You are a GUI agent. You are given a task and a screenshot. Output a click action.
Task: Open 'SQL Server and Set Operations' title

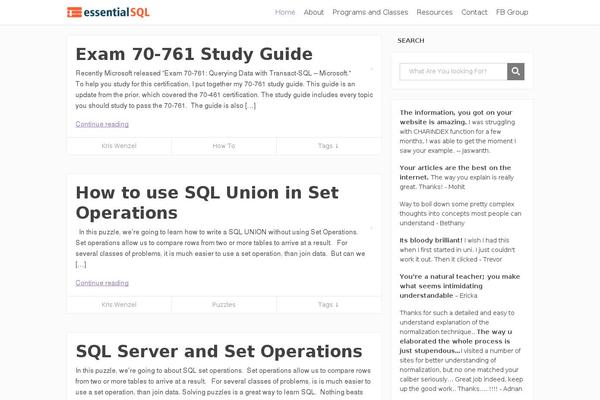pyautogui.click(x=219, y=351)
